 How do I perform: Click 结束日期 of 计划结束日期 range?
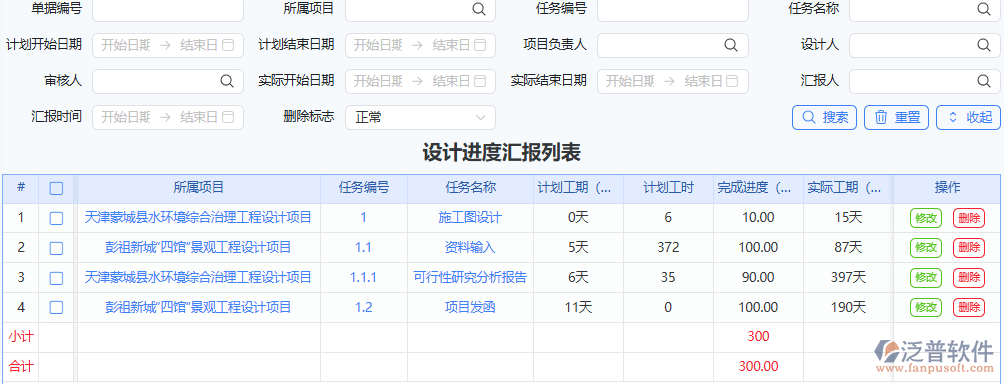[451, 45]
